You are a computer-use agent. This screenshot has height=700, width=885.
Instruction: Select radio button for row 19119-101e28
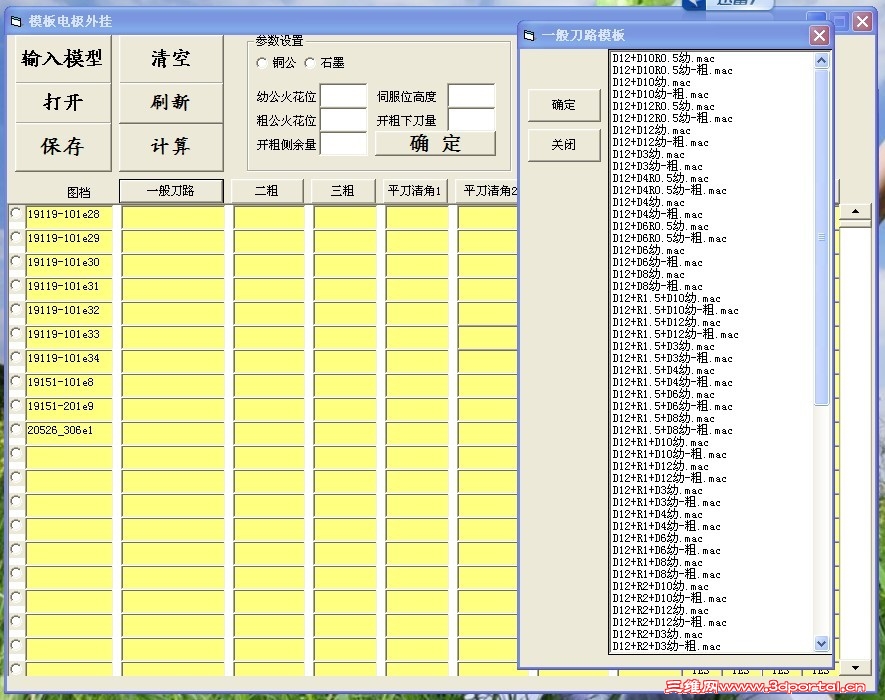(x=16, y=213)
